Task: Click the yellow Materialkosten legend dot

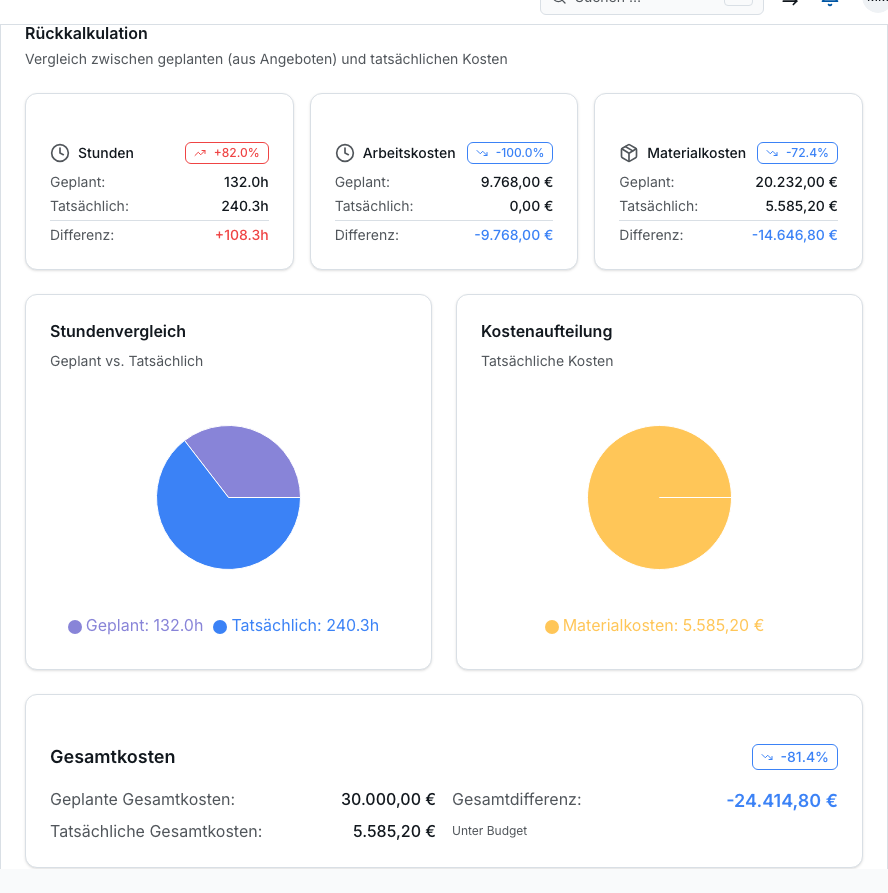Action: point(551,626)
